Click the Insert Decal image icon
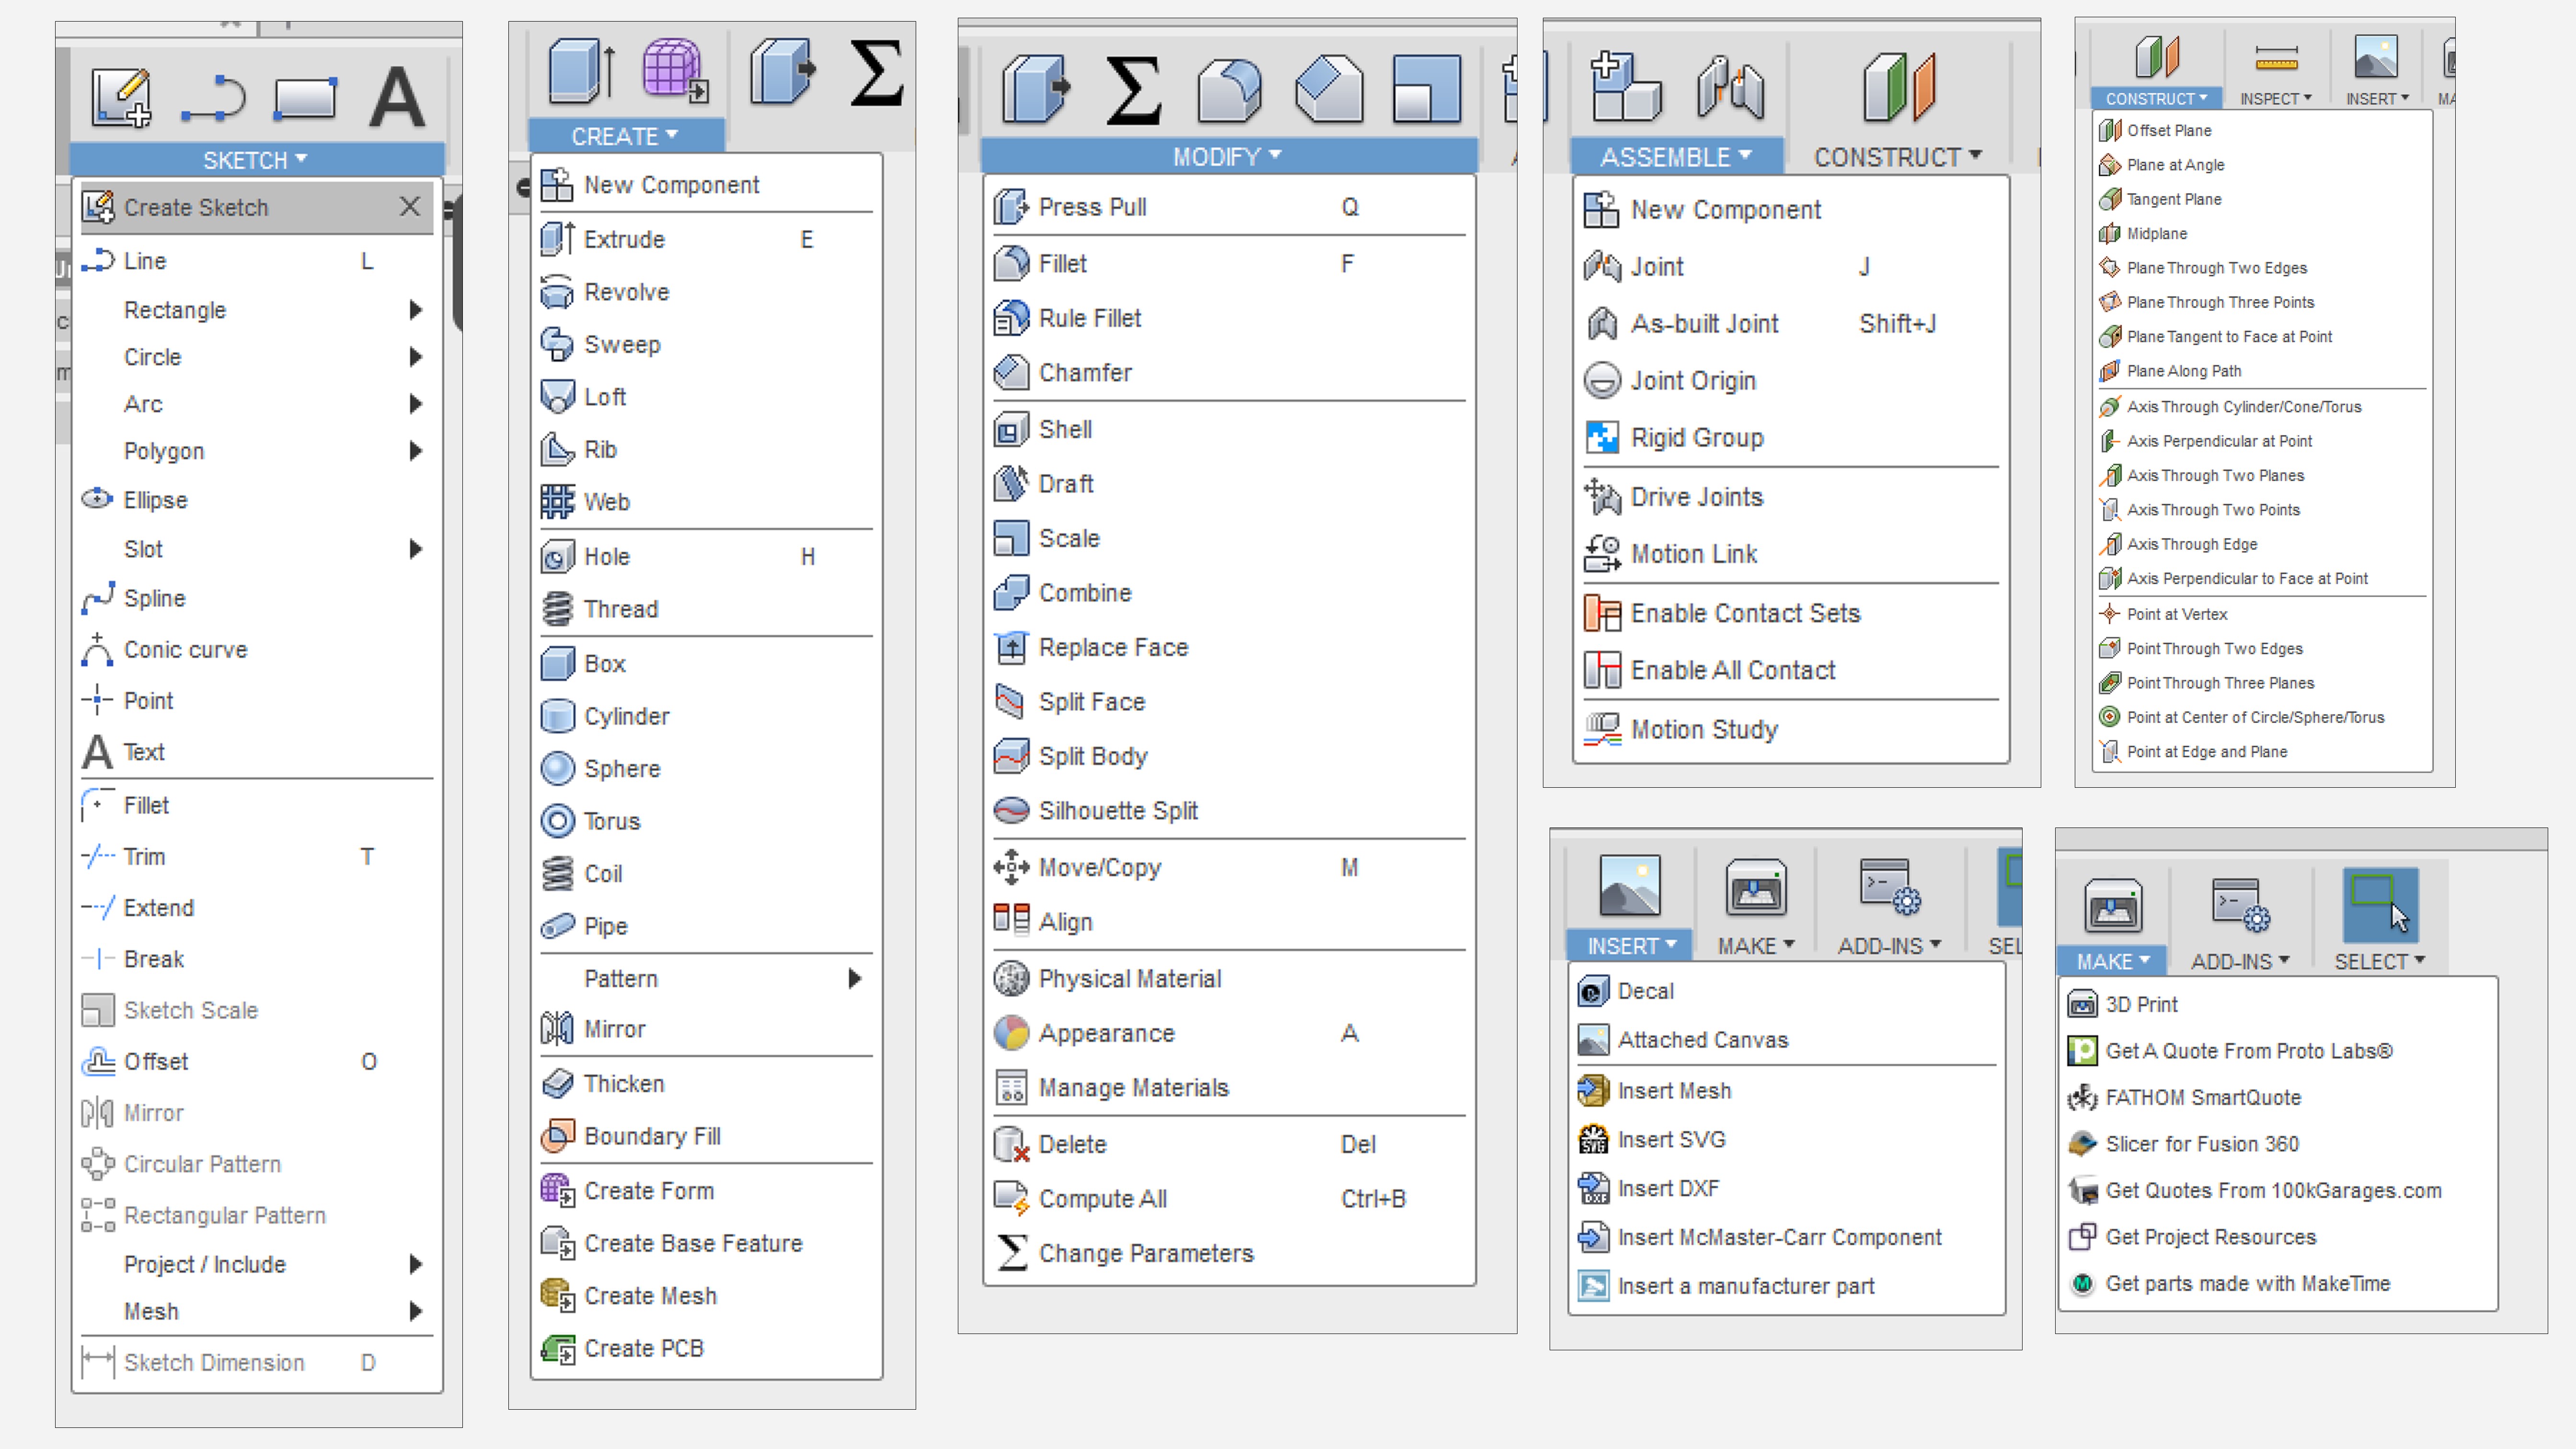Image resolution: width=2576 pixels, height=1449 pixels. coord(1629,885)
